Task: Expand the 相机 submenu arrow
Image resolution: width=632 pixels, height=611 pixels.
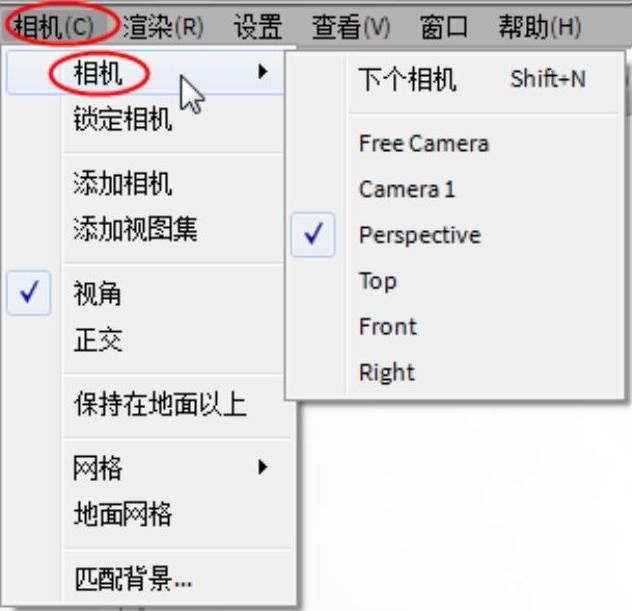Action: pyautogui.click(x=263, y=72)
